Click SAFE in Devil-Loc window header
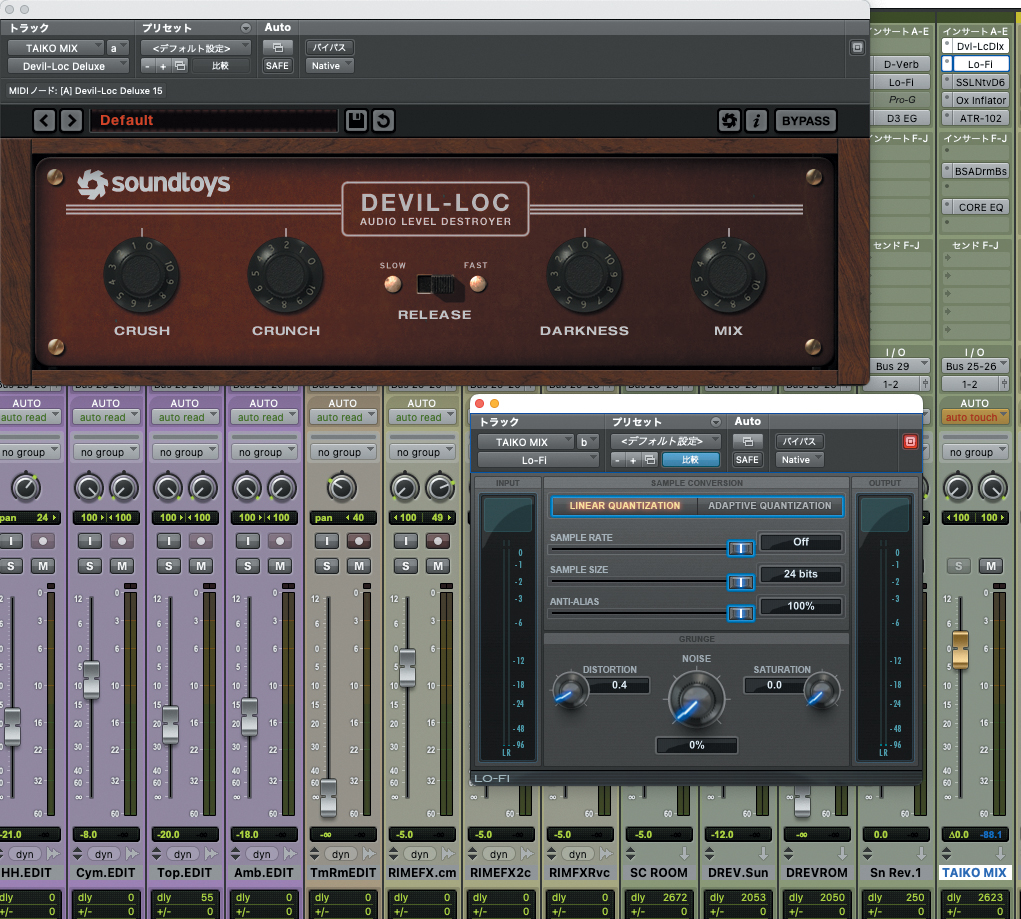This screenshot has width=1021, height=919. (x=277, y=66)
